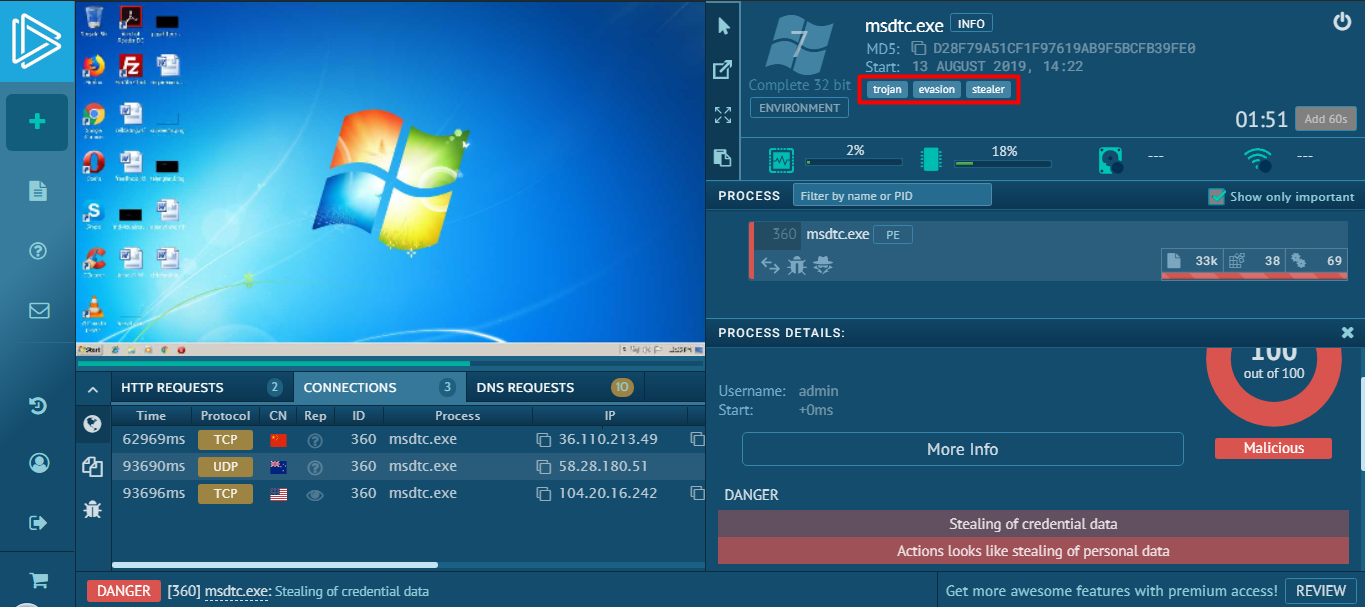Click the VM playback progress bar
Image resolution: width=1365 pixels, height=607 pixels.
391,364
